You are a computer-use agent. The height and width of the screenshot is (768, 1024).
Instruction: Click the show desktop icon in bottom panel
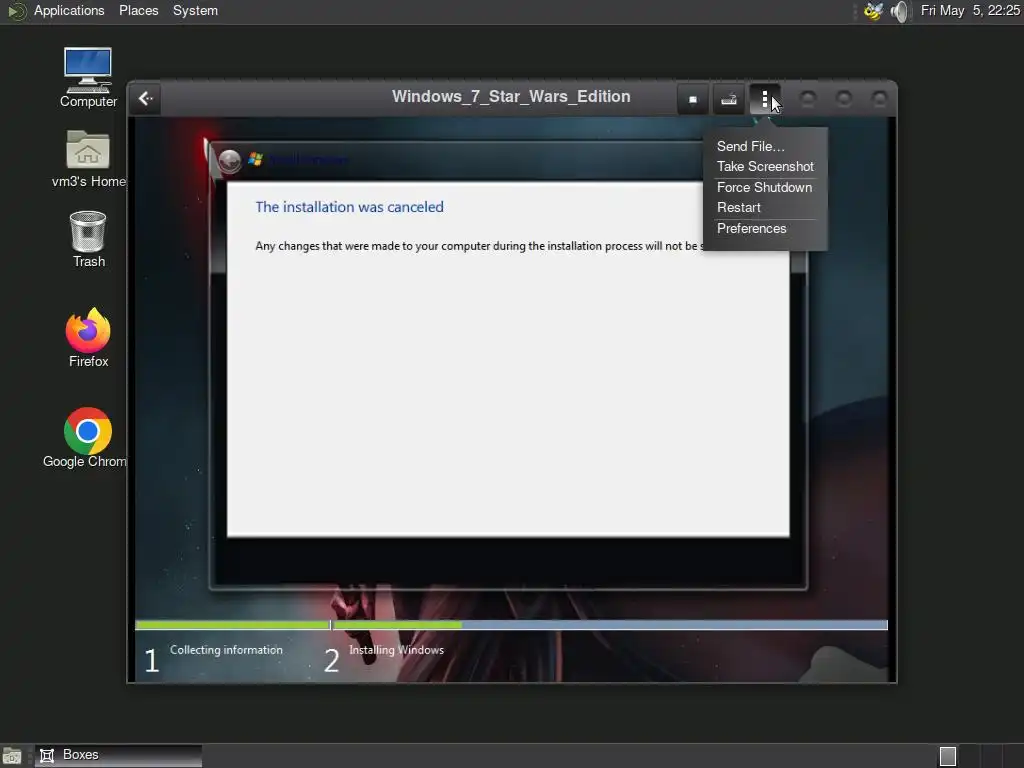[x=12, y=756]
